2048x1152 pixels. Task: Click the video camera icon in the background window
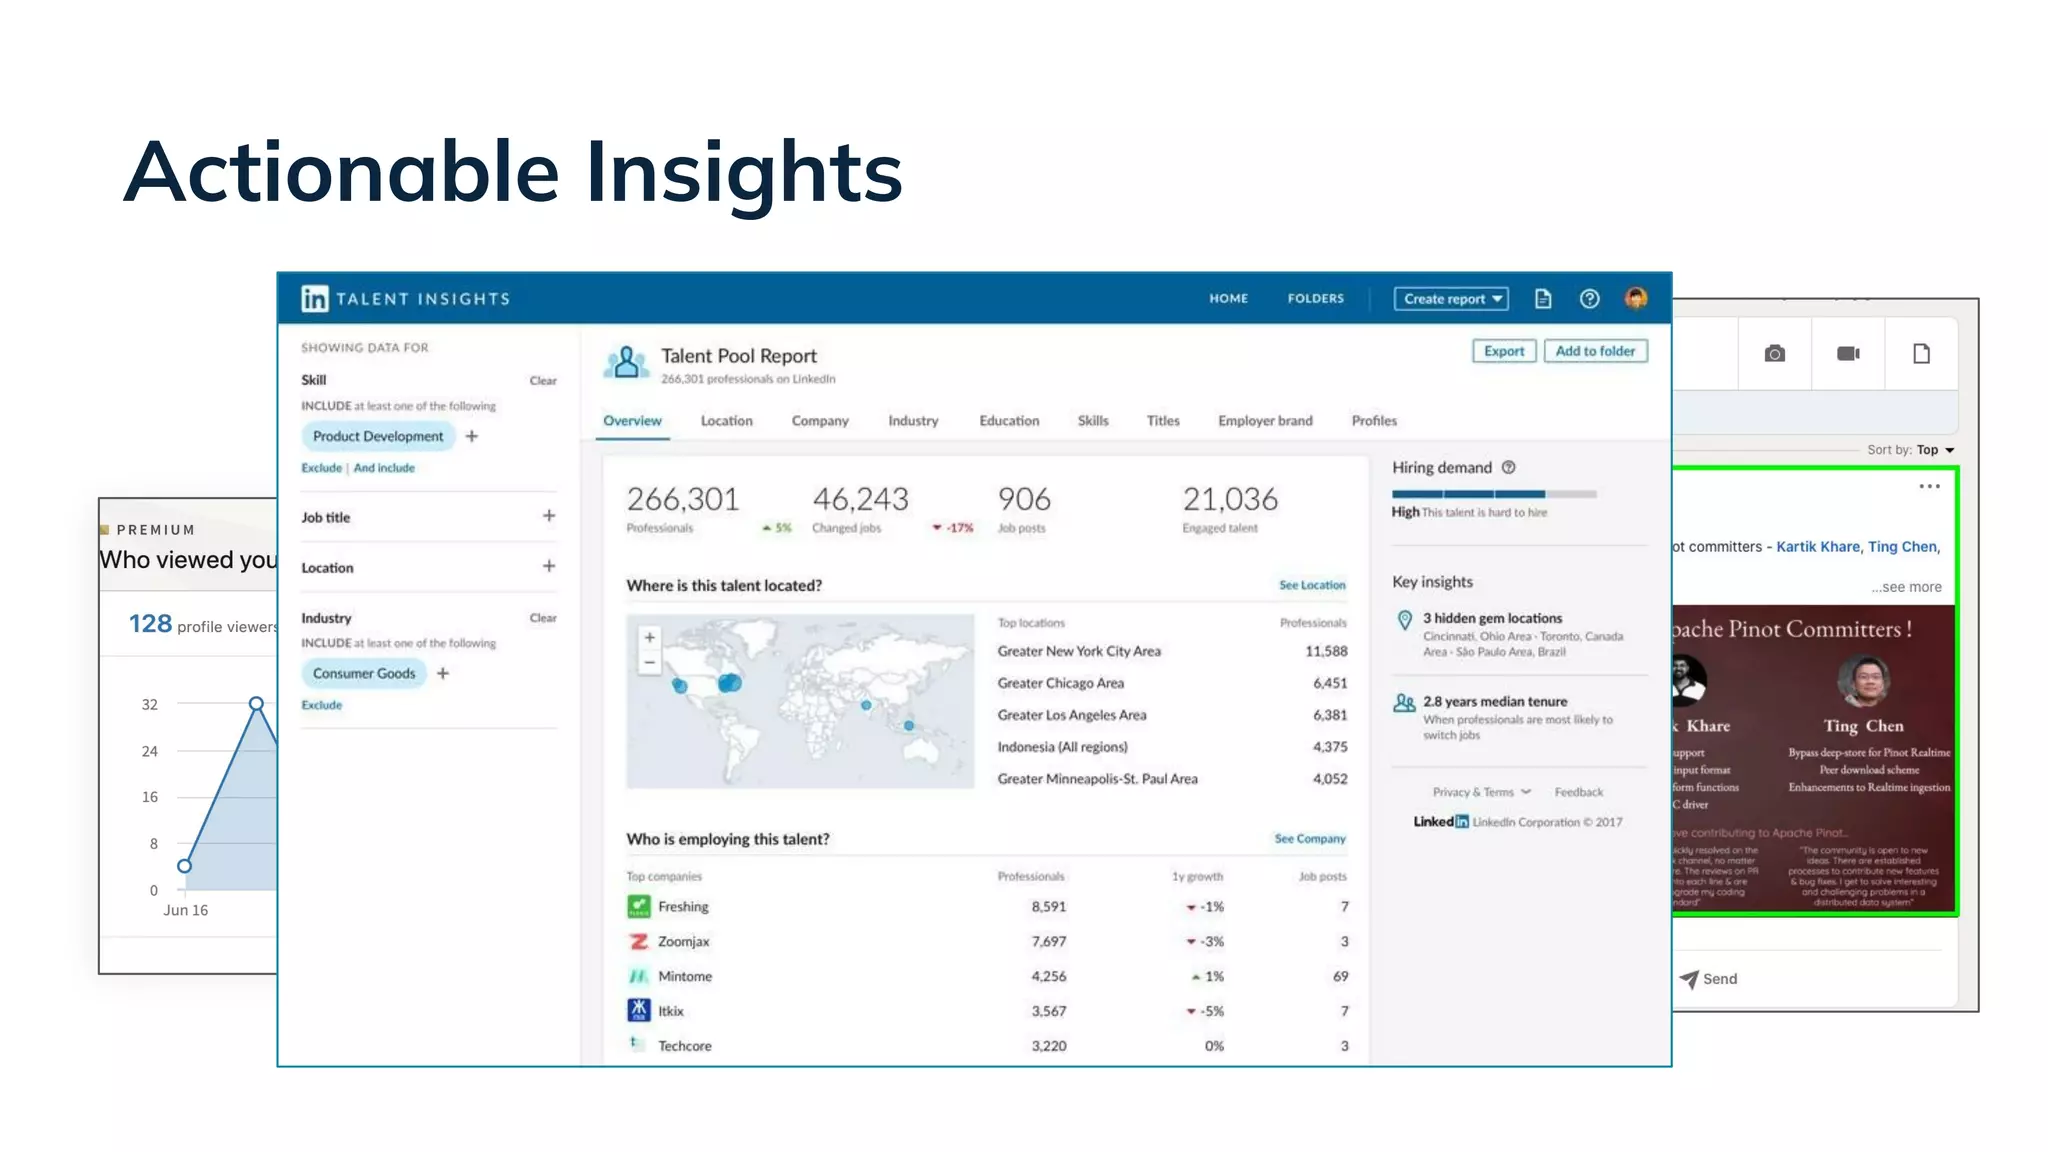click(1848, 353)
